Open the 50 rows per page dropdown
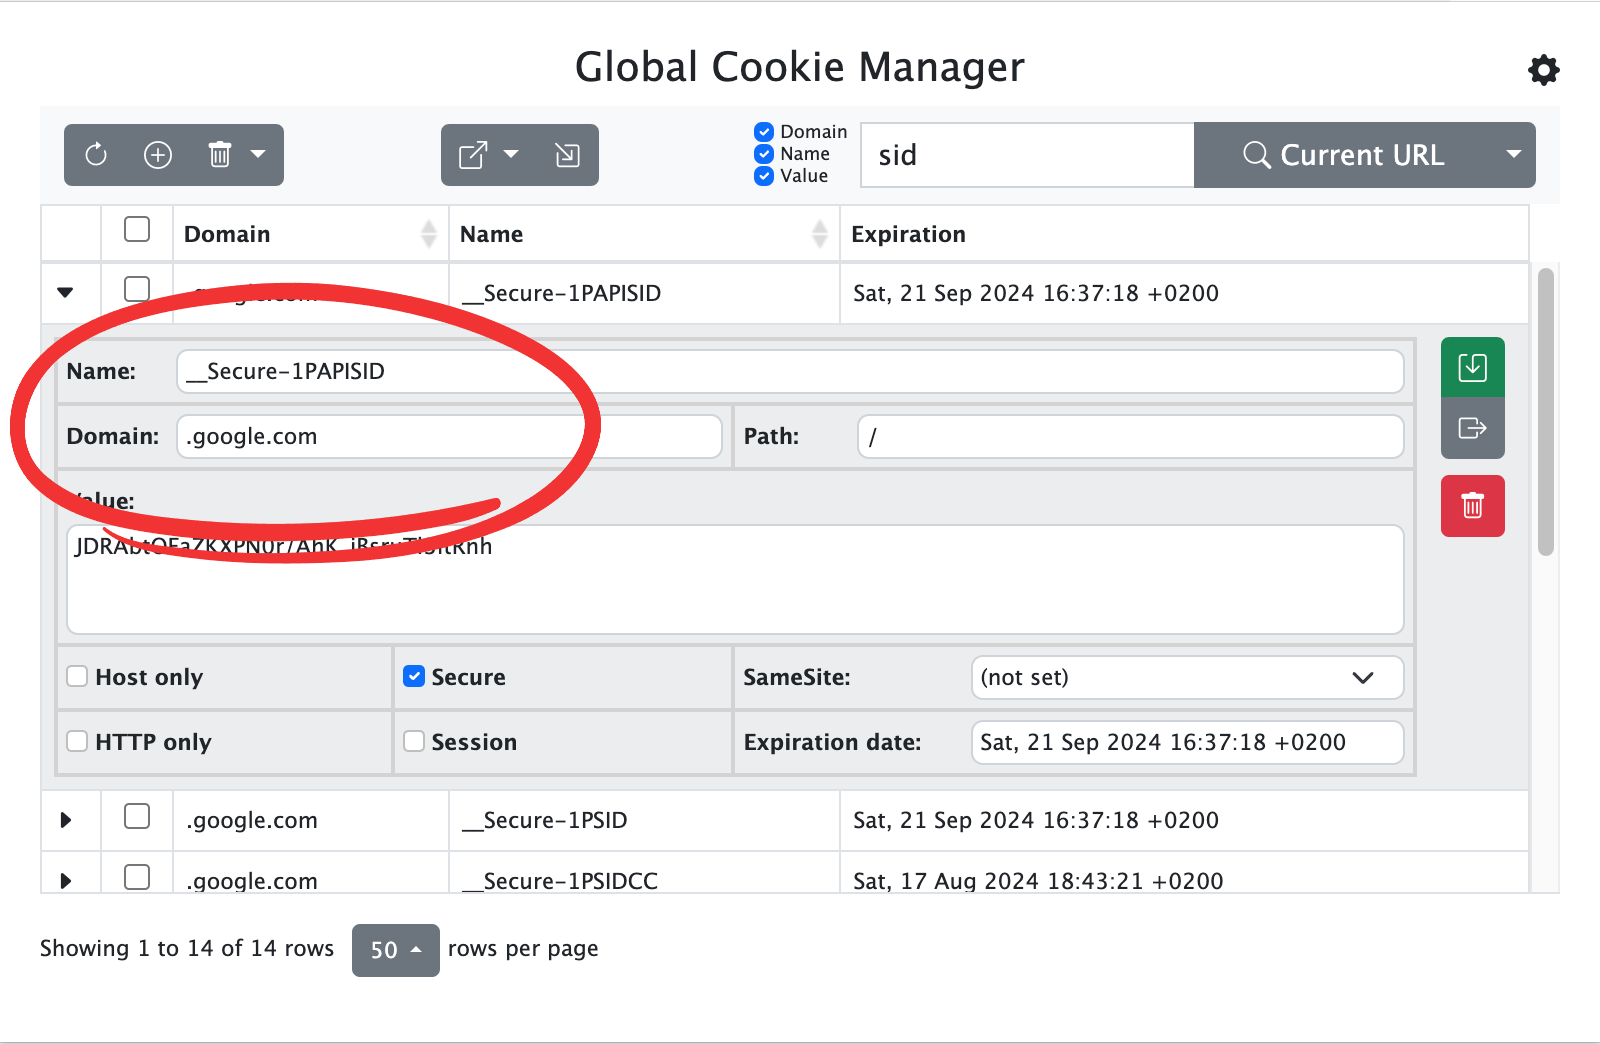 [x=396, y=950]
